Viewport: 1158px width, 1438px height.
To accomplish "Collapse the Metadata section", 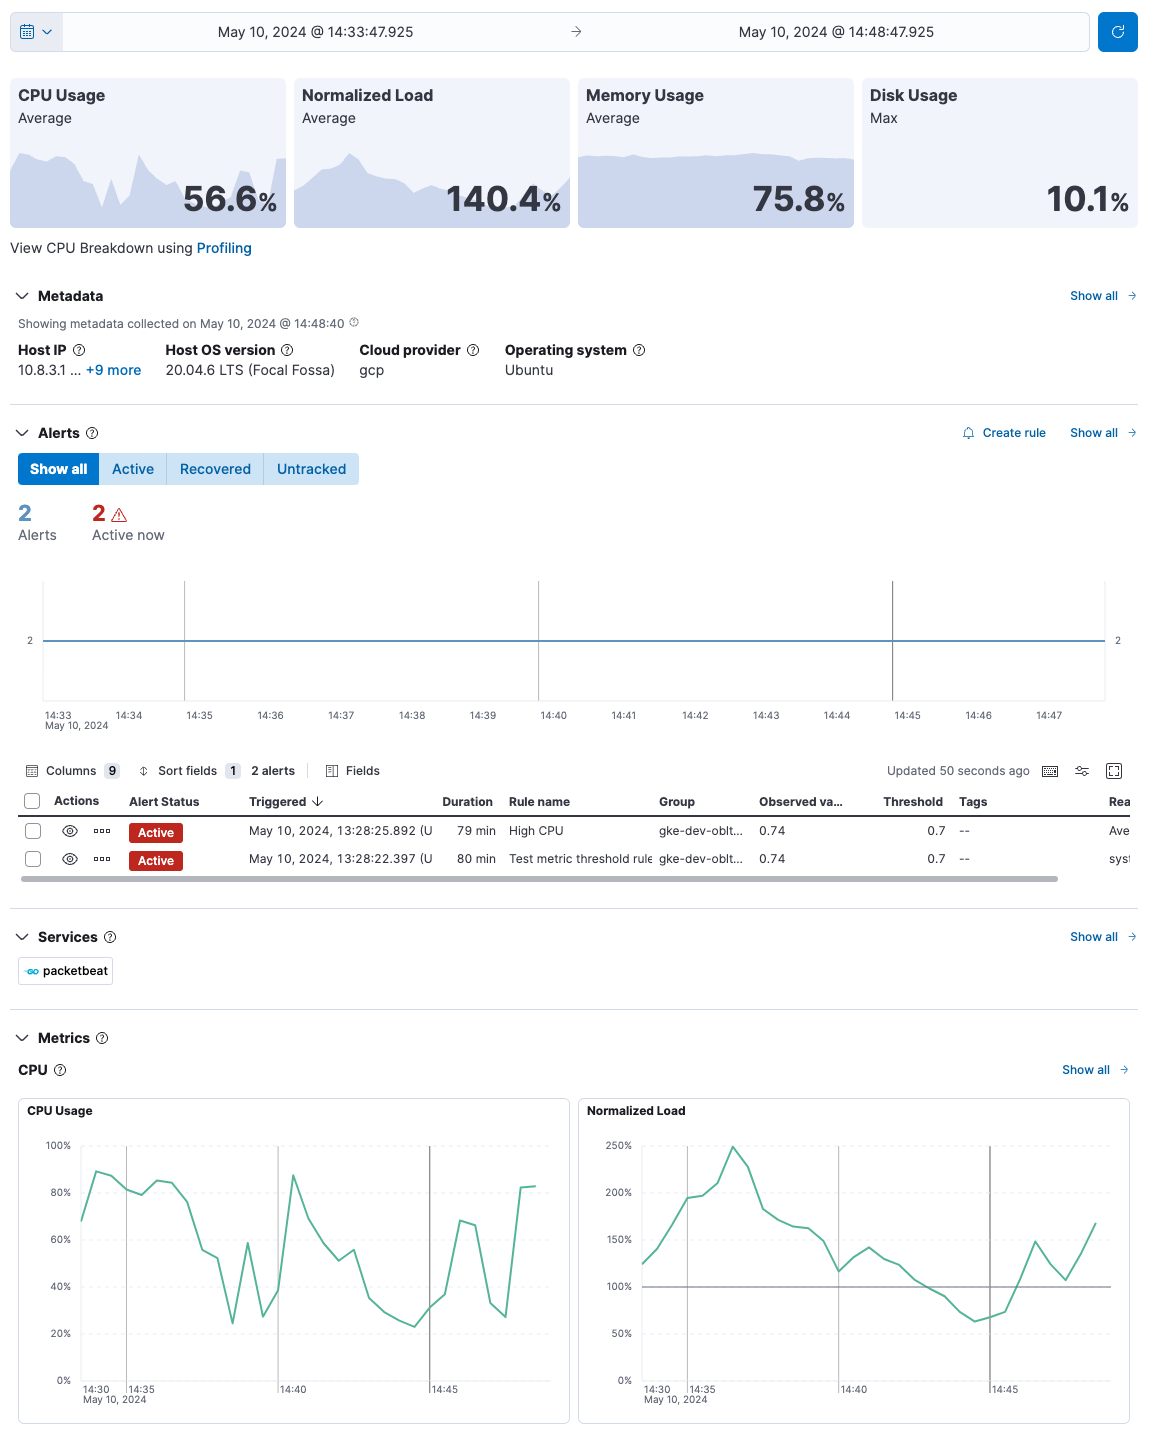I will tap(23, 296).
